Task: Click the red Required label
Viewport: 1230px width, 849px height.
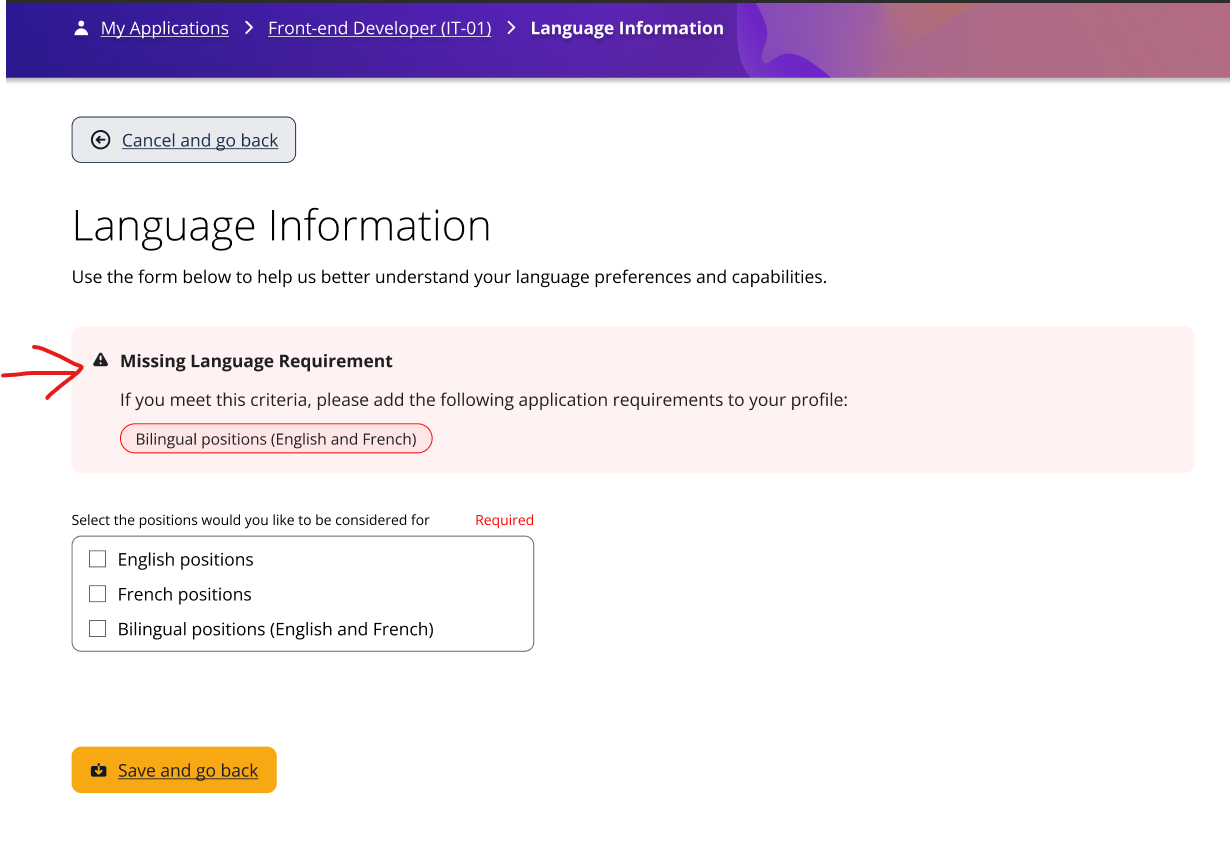Action: tap(504, 519)
